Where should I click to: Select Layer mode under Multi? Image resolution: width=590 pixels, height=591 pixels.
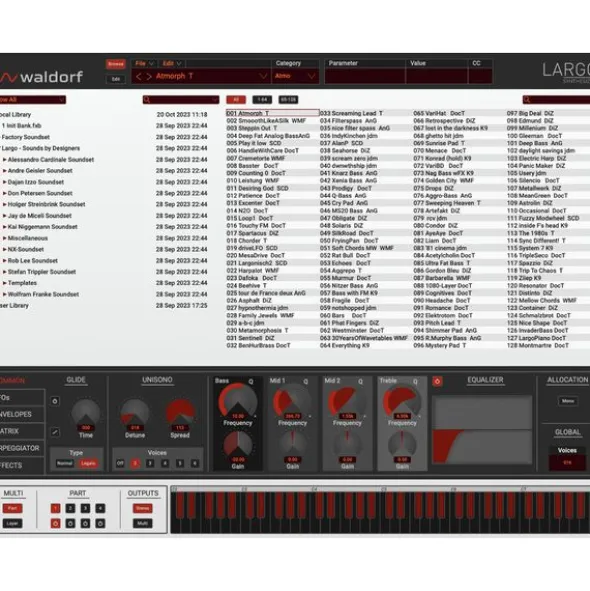12,524
